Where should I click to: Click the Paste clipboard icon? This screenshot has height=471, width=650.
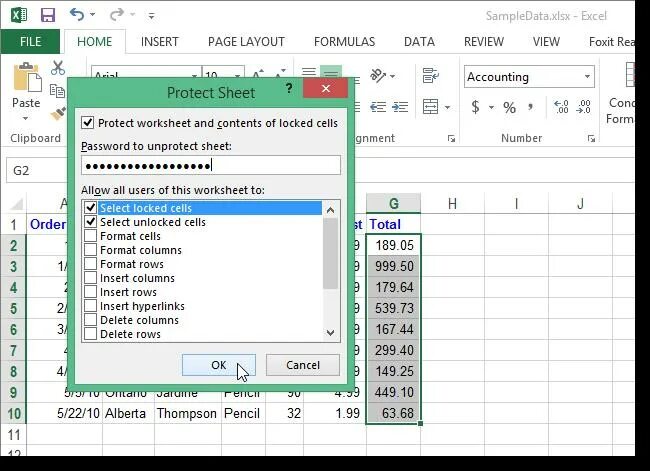(27, 78)
